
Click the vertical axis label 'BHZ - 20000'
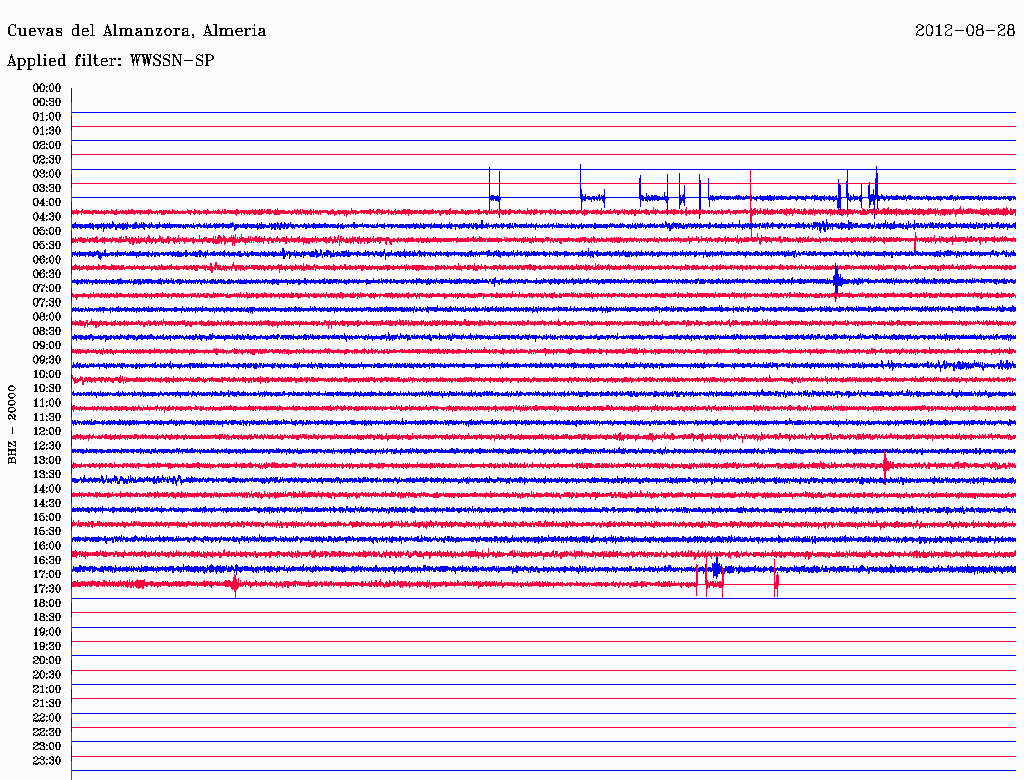12,425
